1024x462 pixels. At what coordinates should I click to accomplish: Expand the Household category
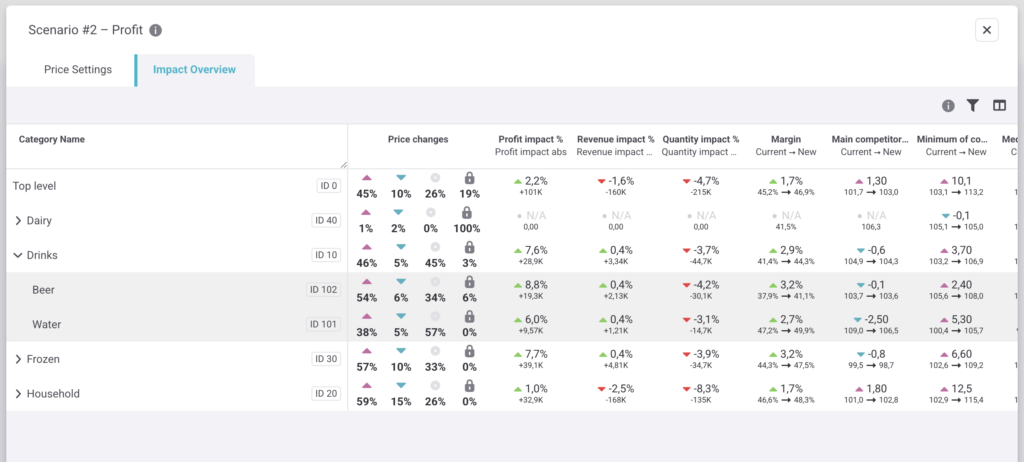click(x=18, y=394)
